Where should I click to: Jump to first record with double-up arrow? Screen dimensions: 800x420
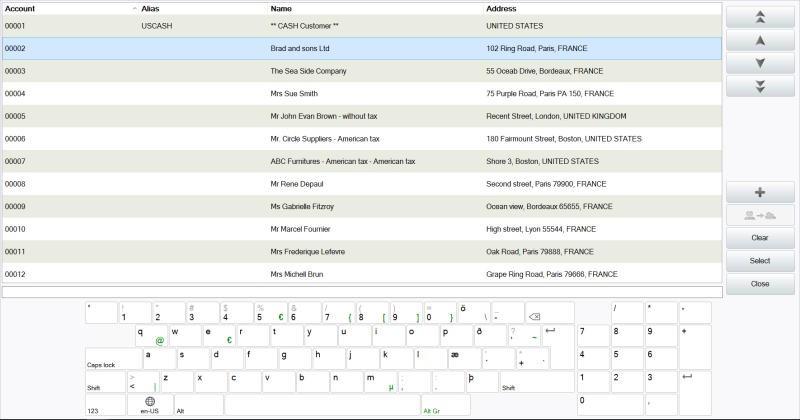pyautogui.click(x=760, y=17)
